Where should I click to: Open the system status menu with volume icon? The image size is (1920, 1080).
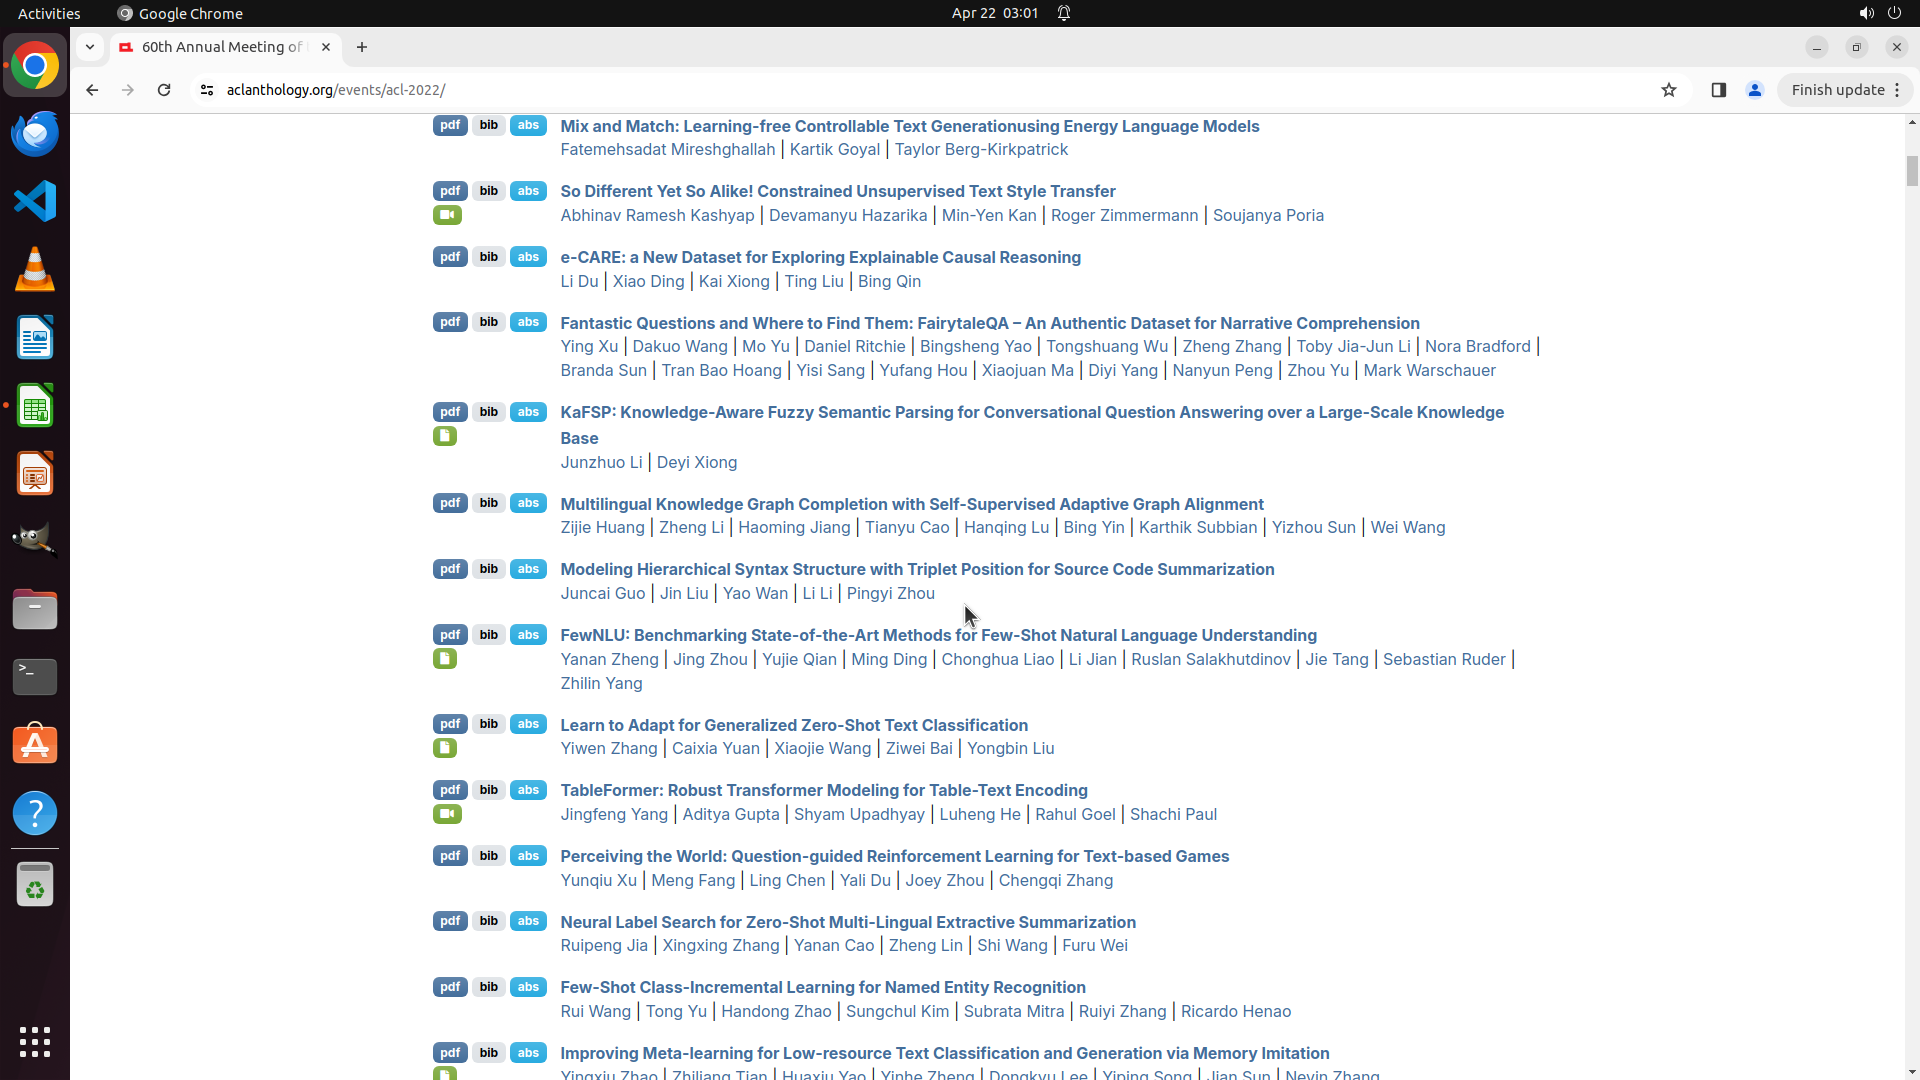1866,13
